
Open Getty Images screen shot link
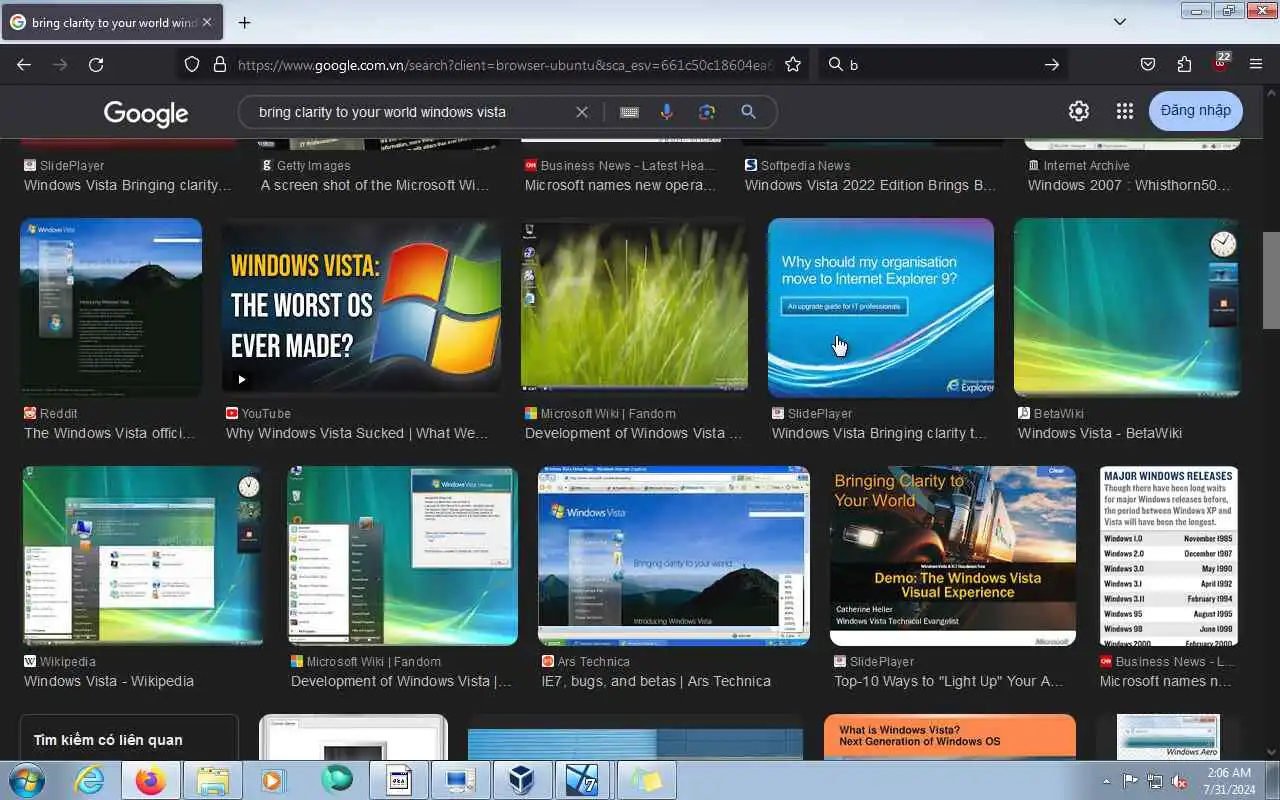click(x=375, y=185)
